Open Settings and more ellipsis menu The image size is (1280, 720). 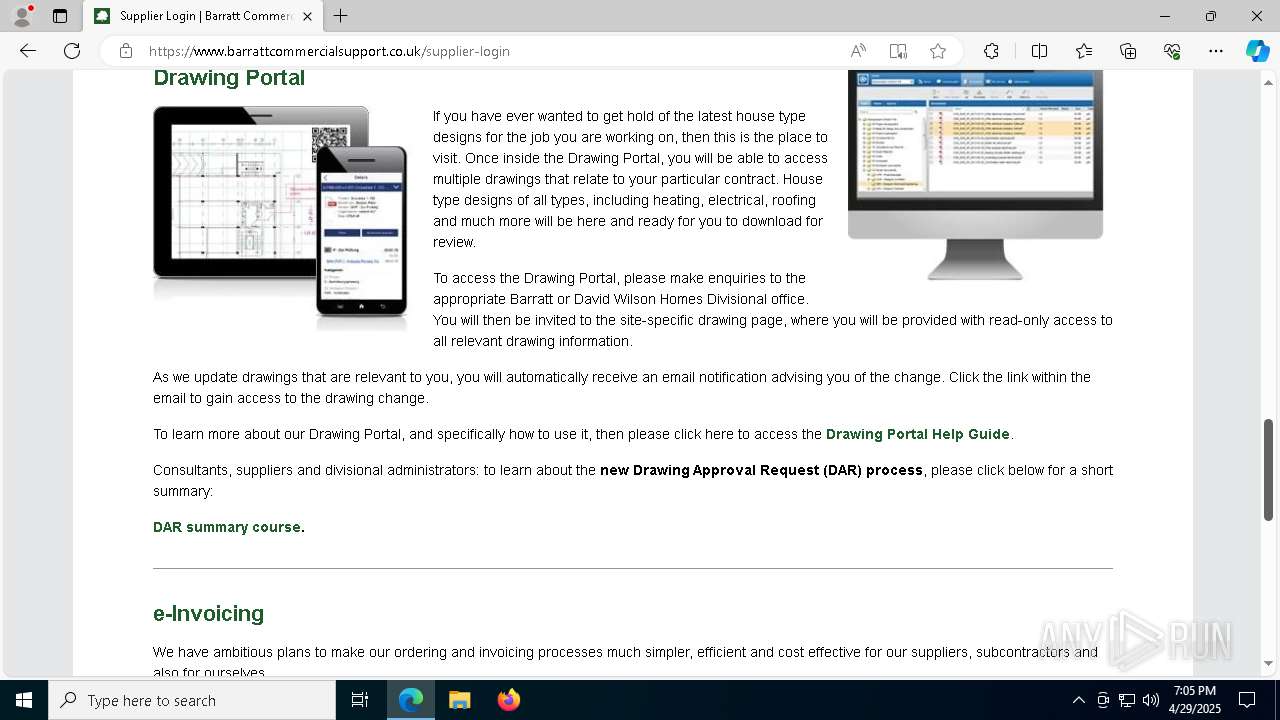[1216, 51]
